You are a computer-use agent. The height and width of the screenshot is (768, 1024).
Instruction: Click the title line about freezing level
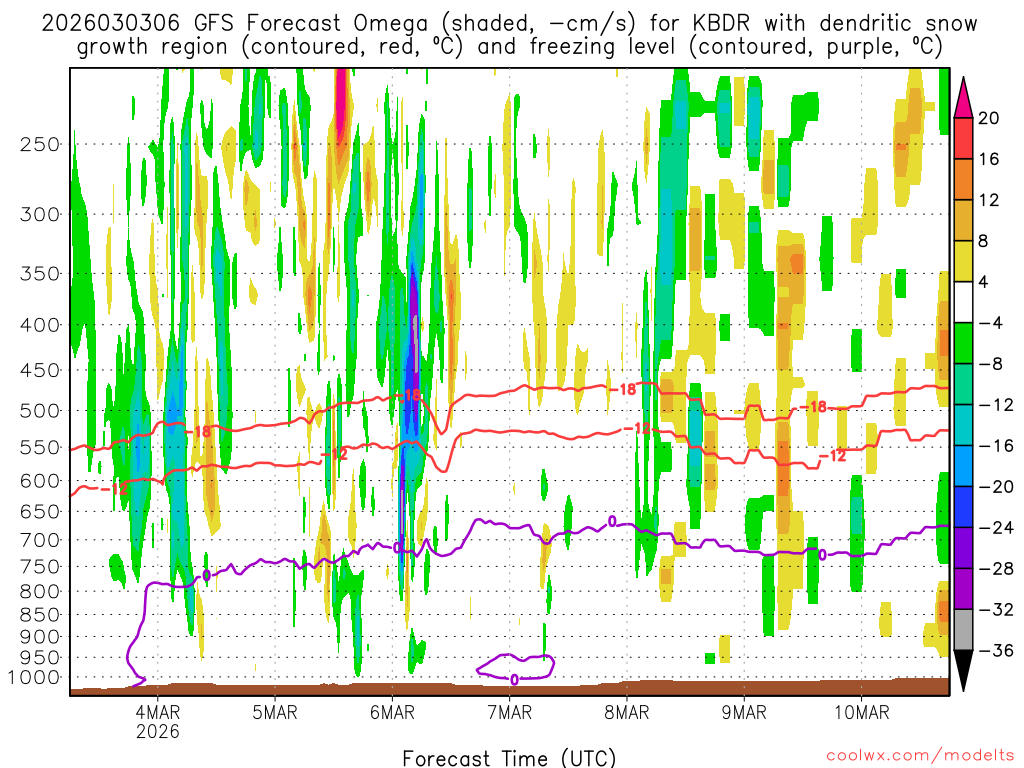point(509,47)
